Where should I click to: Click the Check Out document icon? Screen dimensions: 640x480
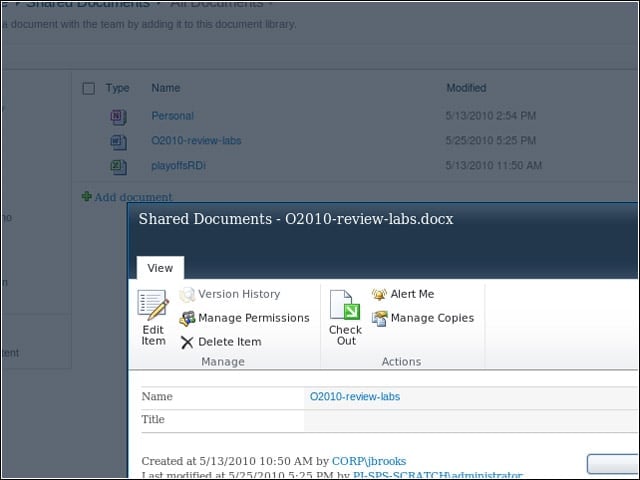[345, 304]
